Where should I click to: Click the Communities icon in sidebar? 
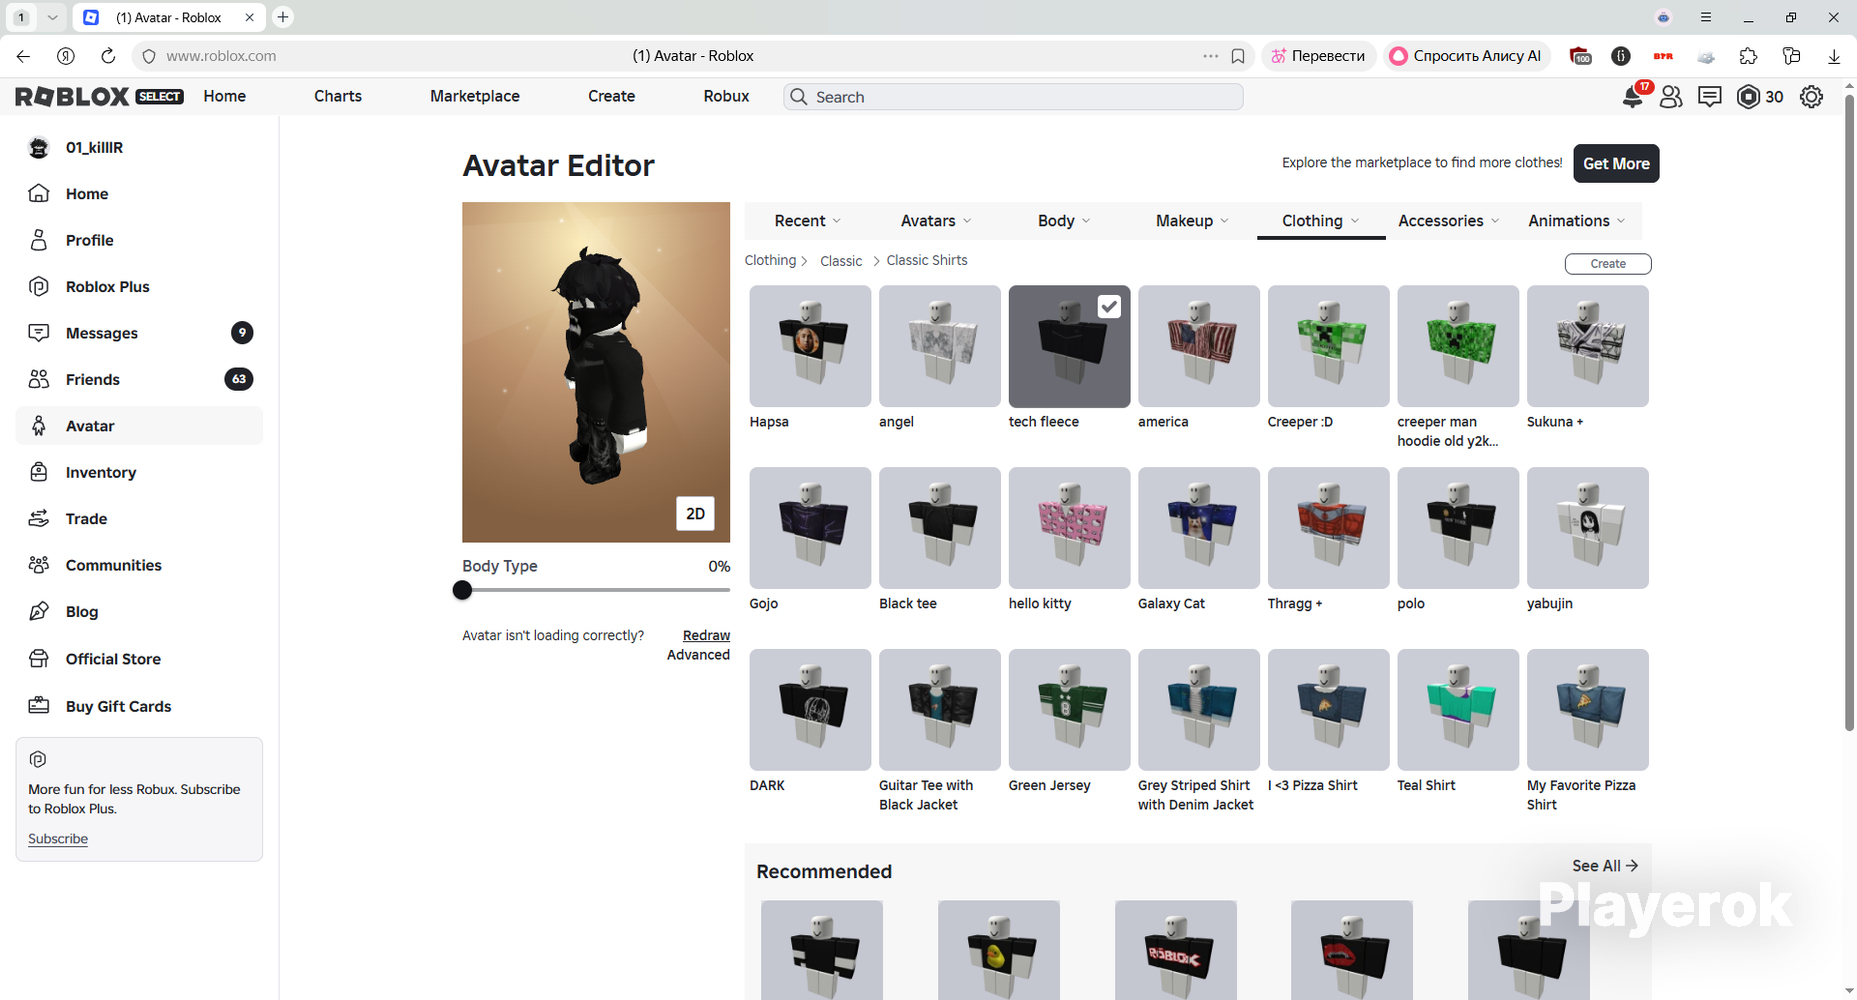(39, 565)
